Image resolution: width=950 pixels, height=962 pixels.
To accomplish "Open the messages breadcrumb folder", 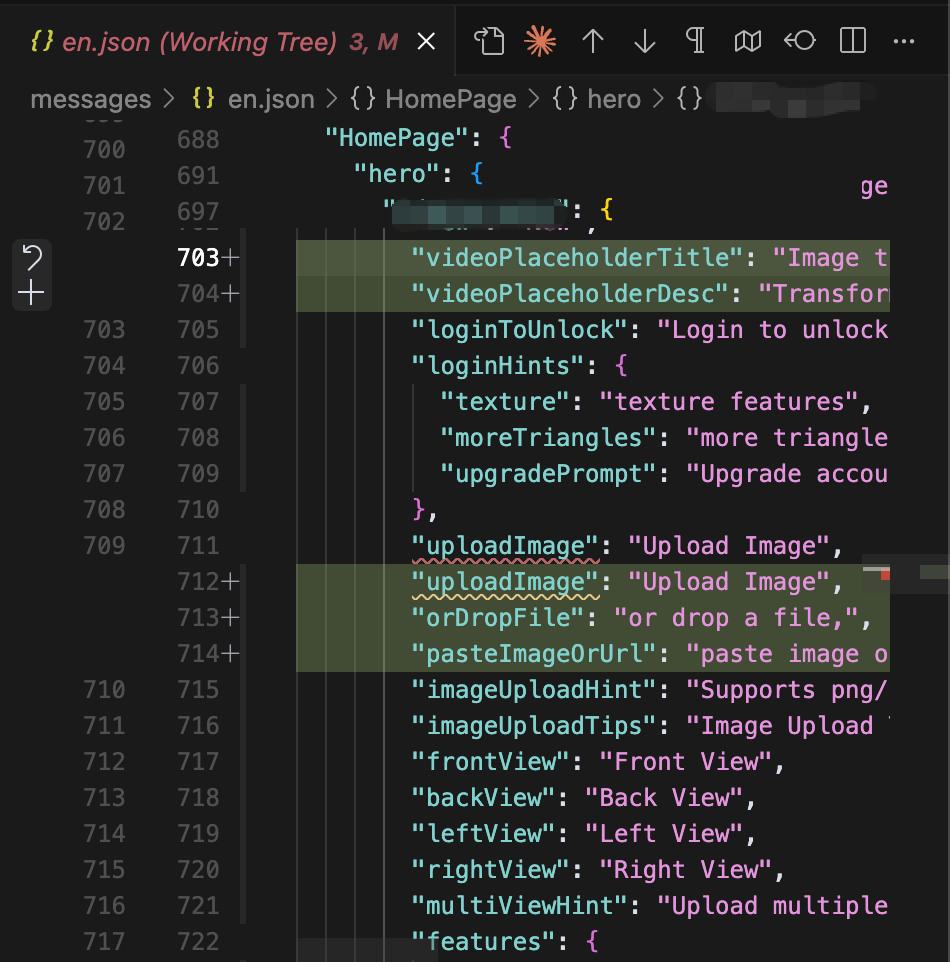I will [x=91, y=99].
